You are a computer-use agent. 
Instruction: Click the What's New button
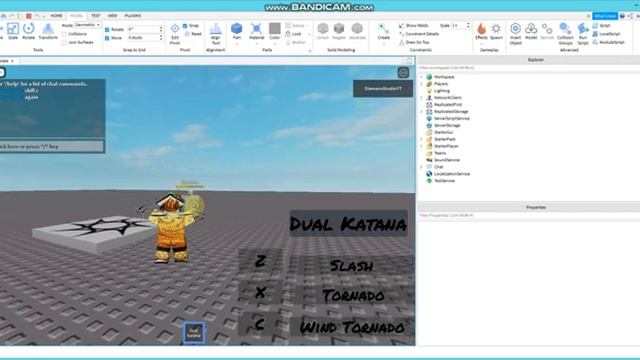[605, 16]
